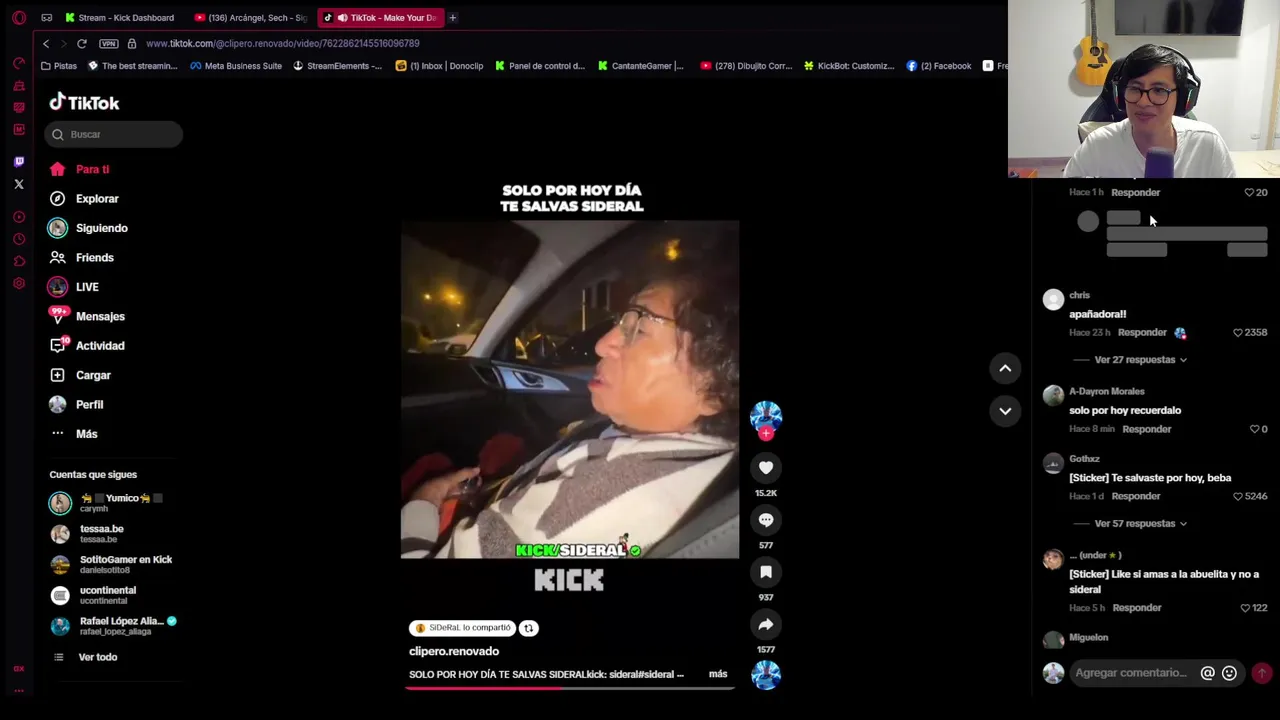Click the TikTok logo
The height and width of the screenshot is (720, 1280).
[85, 102]
